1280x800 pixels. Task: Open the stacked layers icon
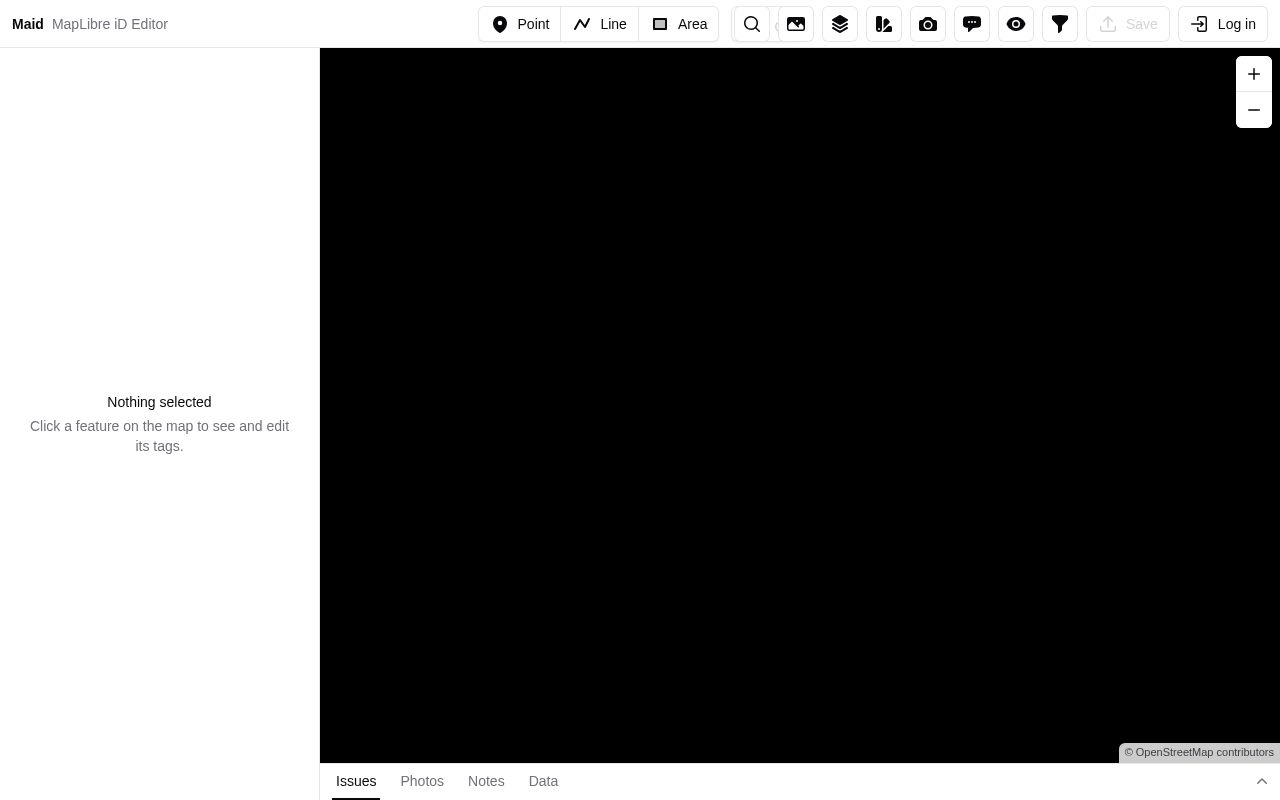coord(840,24)
